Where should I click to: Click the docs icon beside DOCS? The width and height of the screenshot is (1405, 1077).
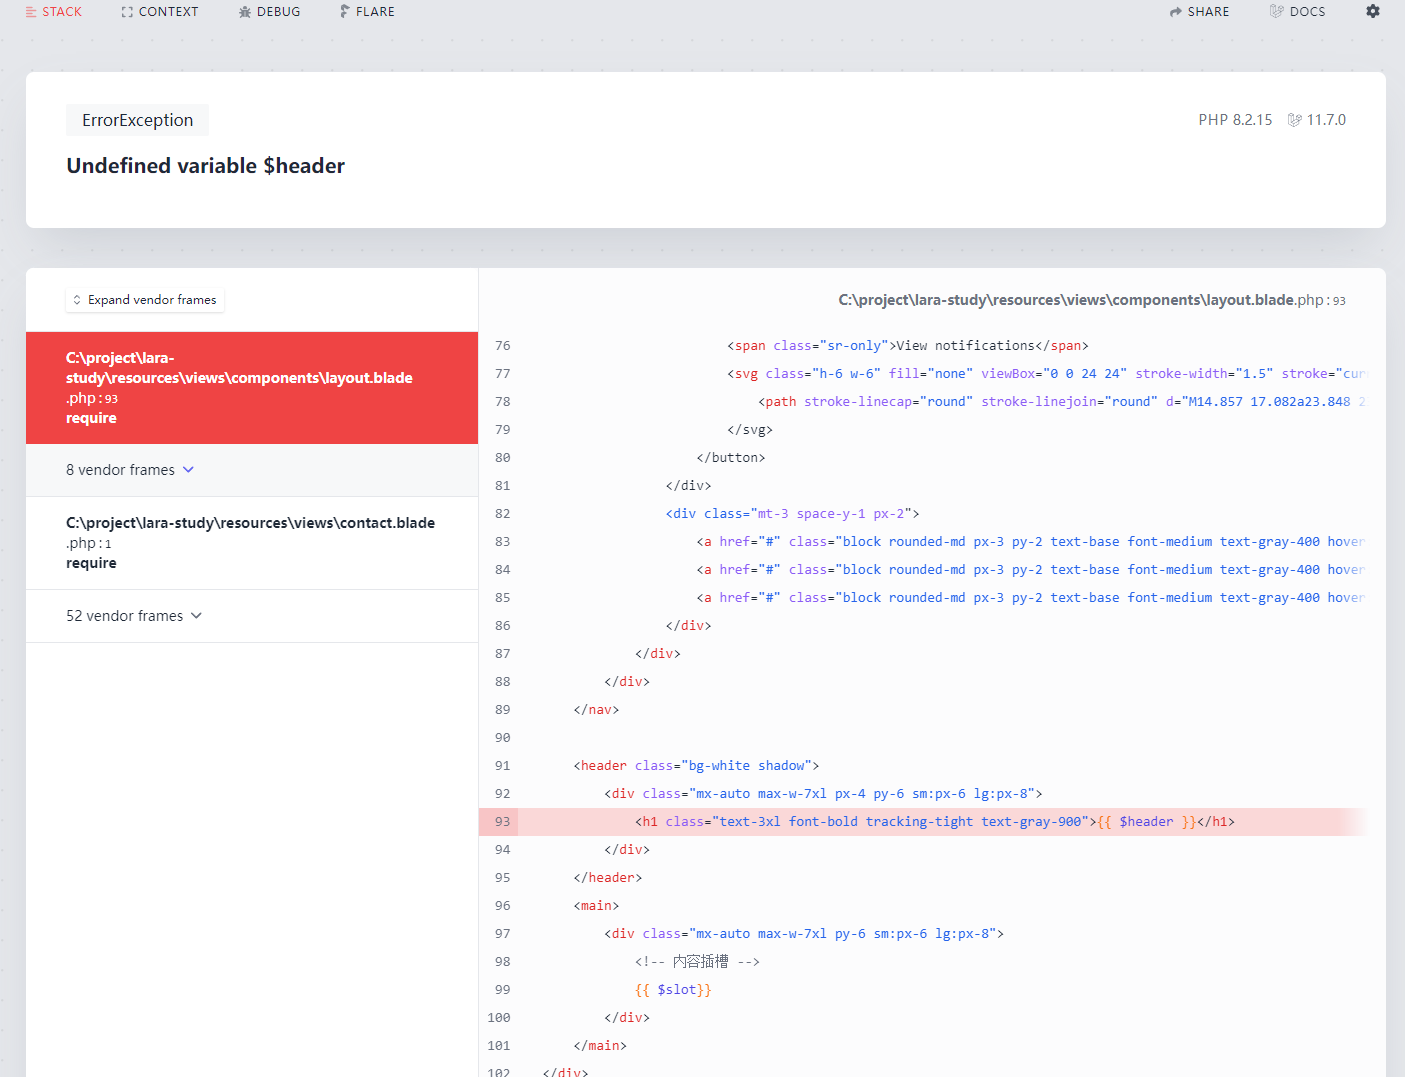point(1276,11)
